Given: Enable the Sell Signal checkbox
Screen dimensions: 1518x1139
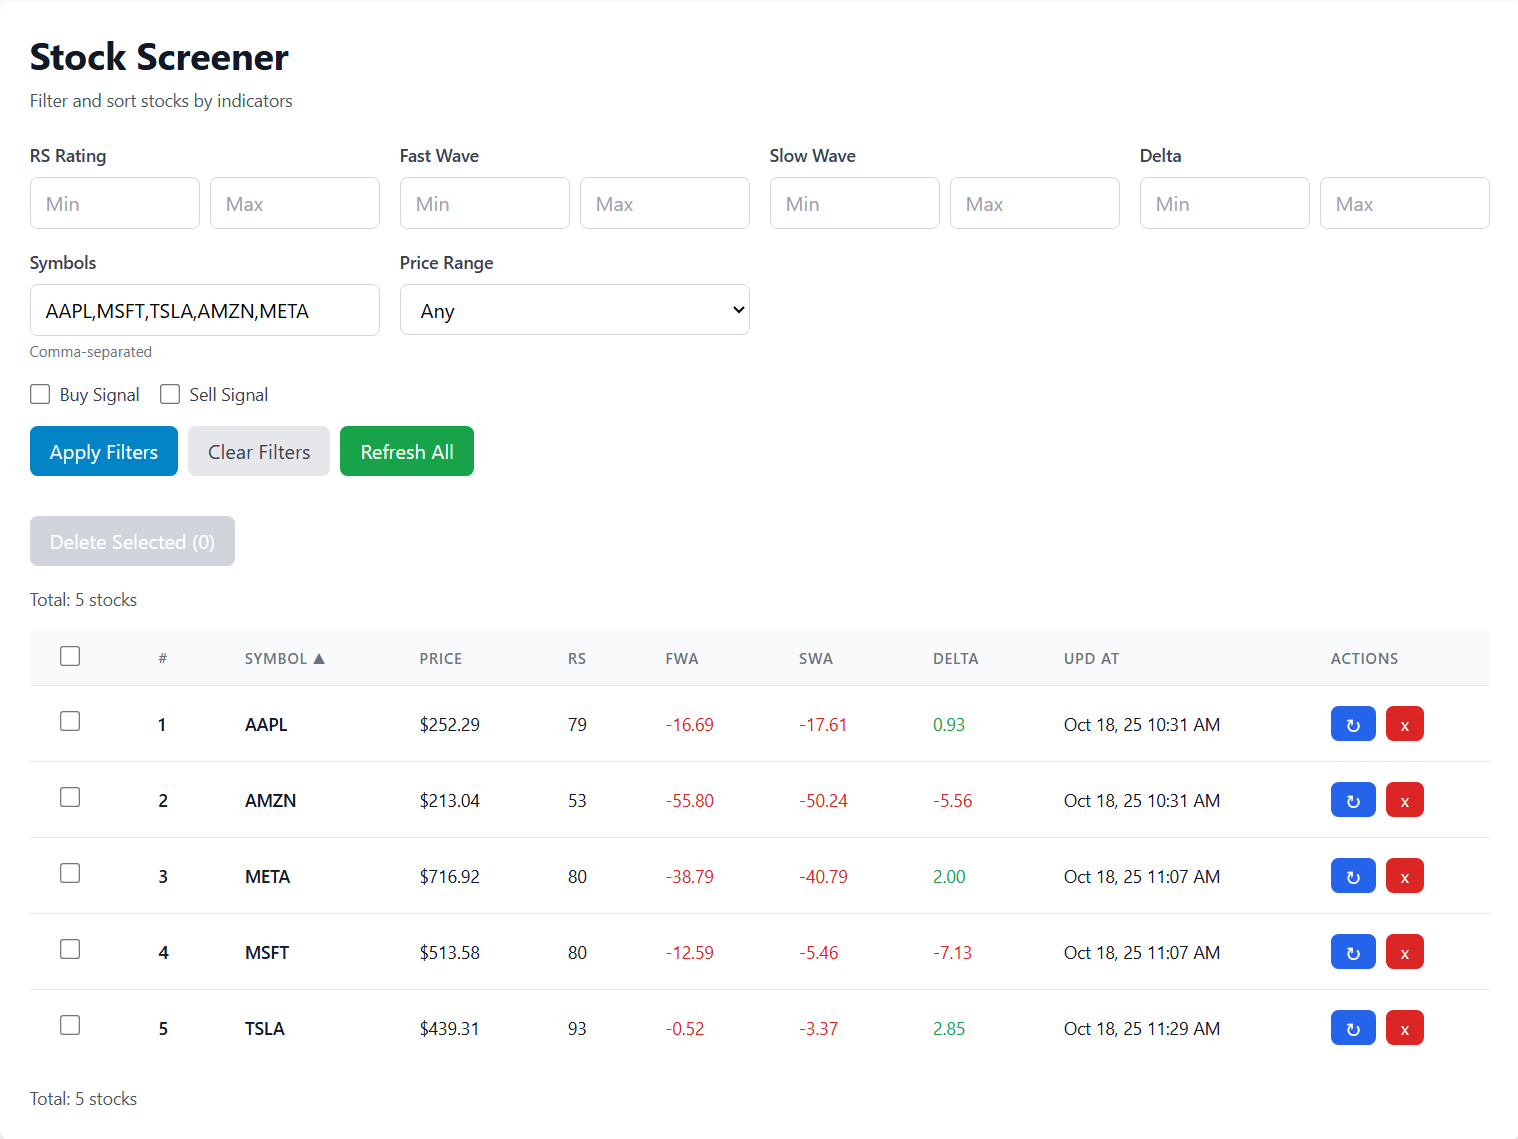Looking at the screenshot, I should point(170,394).
